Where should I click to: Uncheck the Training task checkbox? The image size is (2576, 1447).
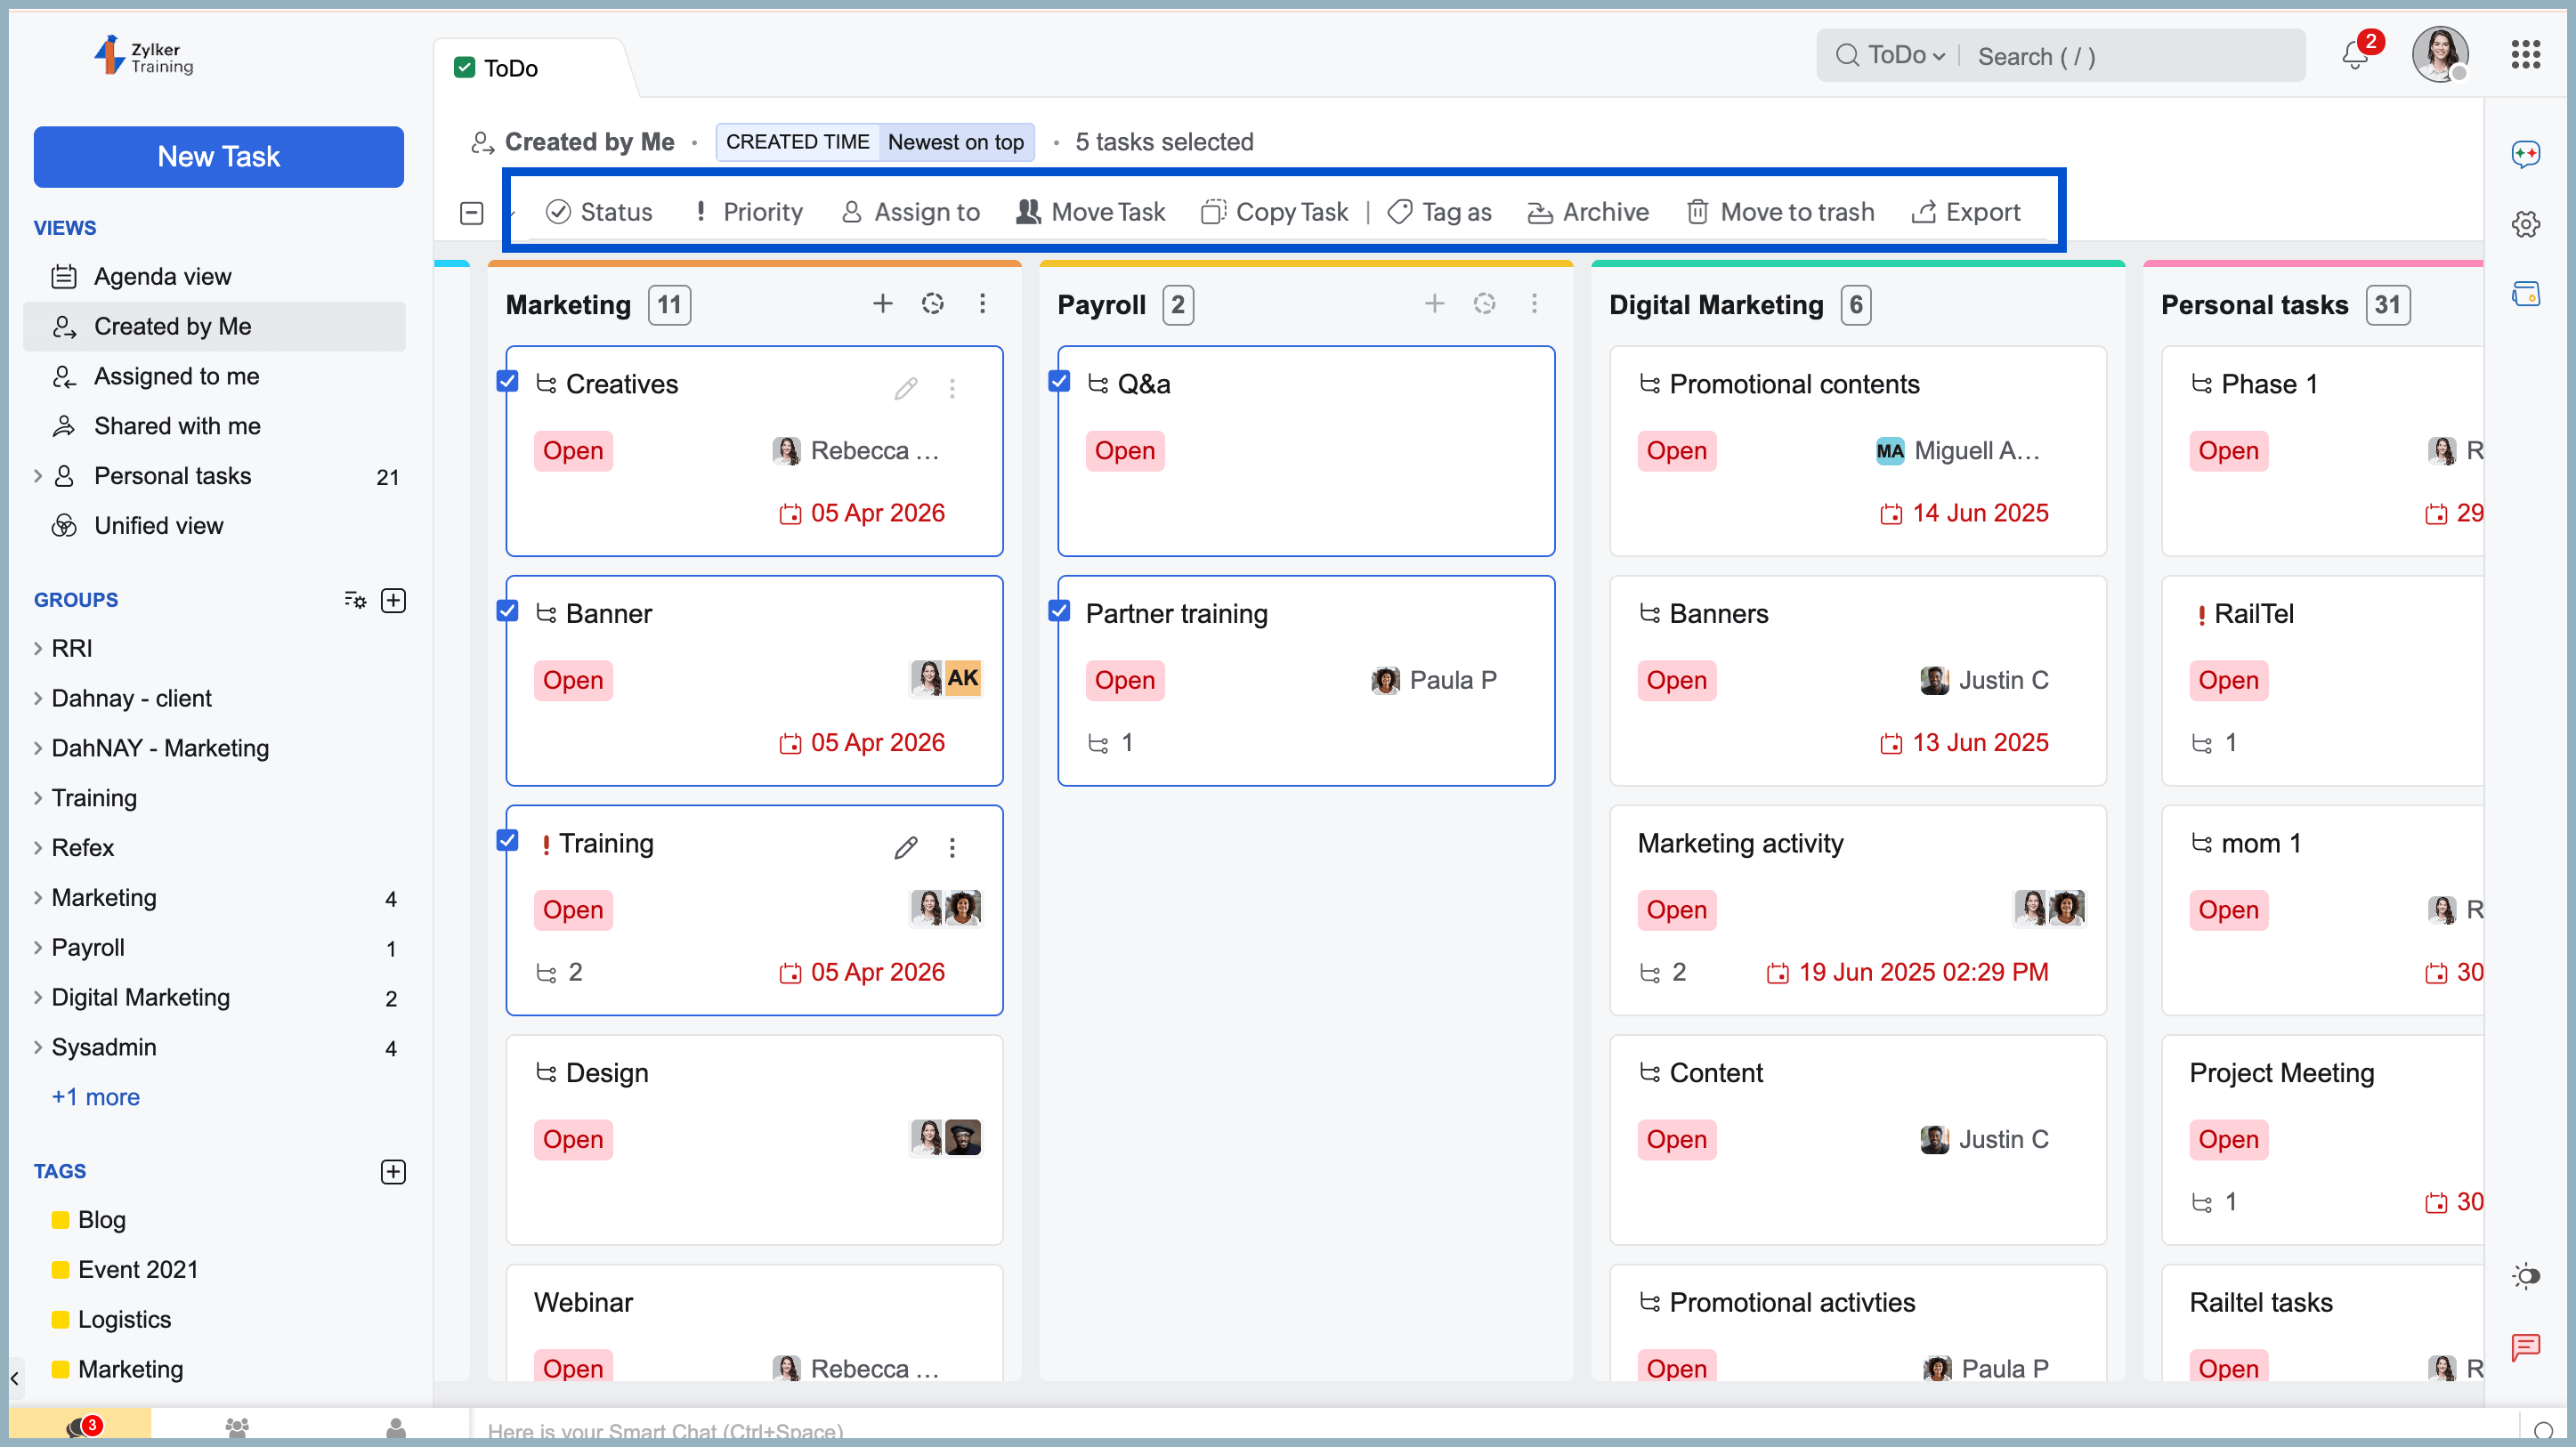[x=507, y=840]
